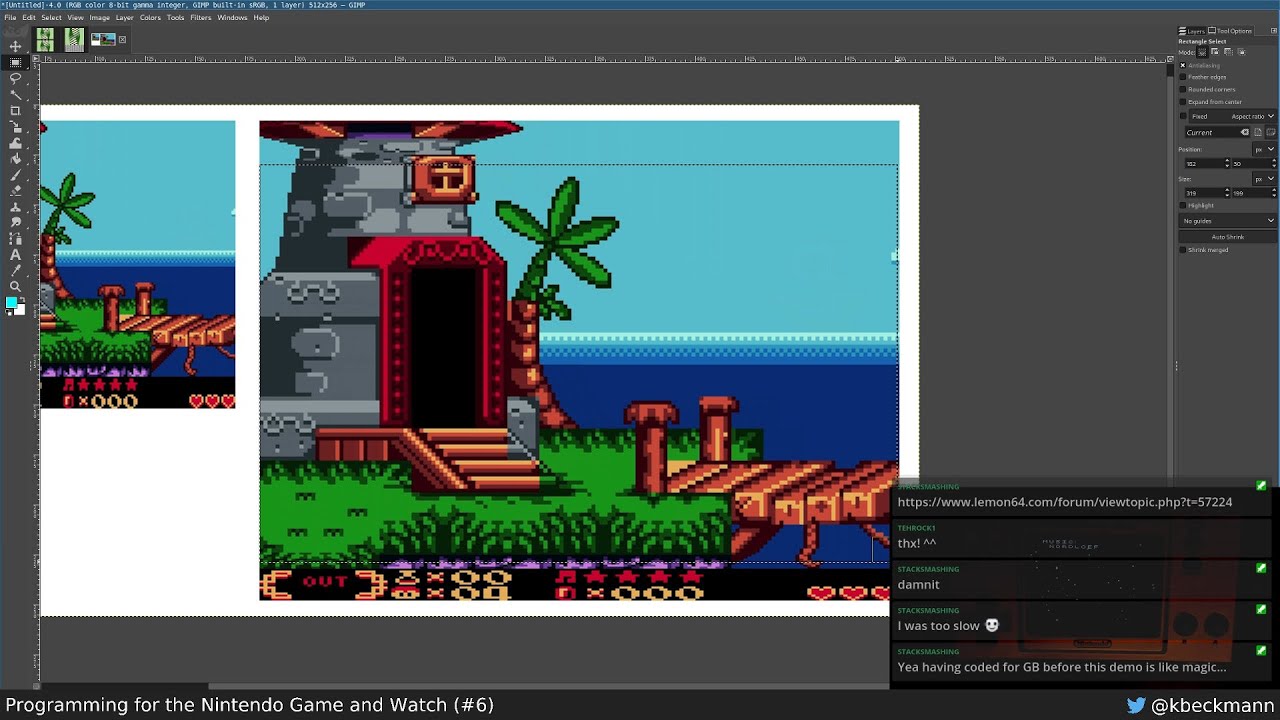Step the Size width value spinner

tap(1227, 193)
